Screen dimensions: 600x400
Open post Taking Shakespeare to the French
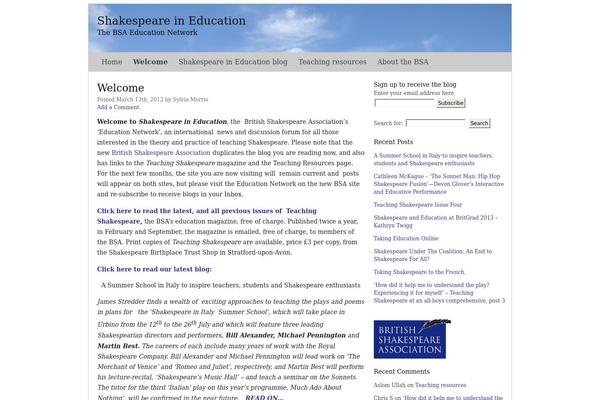[x=419, y=272]
